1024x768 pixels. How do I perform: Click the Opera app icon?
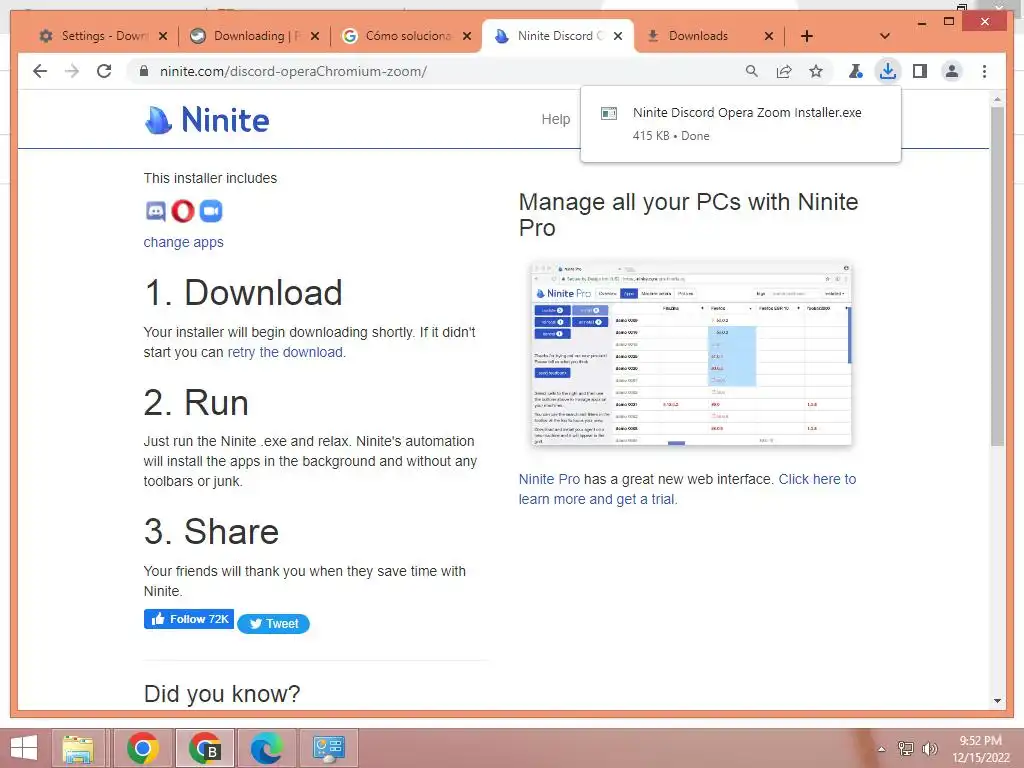point(183,211)
